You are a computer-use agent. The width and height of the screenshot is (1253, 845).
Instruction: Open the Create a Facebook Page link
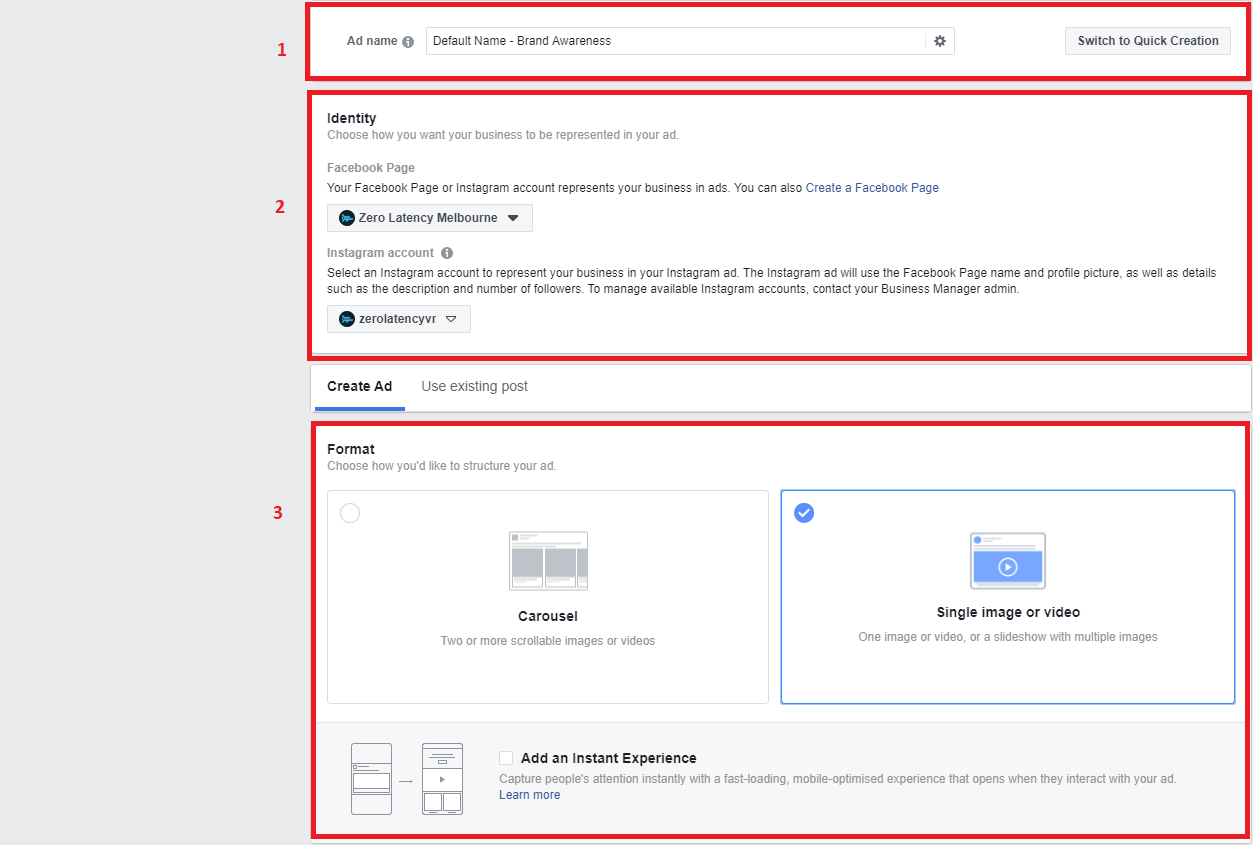[x=872, y=188]
